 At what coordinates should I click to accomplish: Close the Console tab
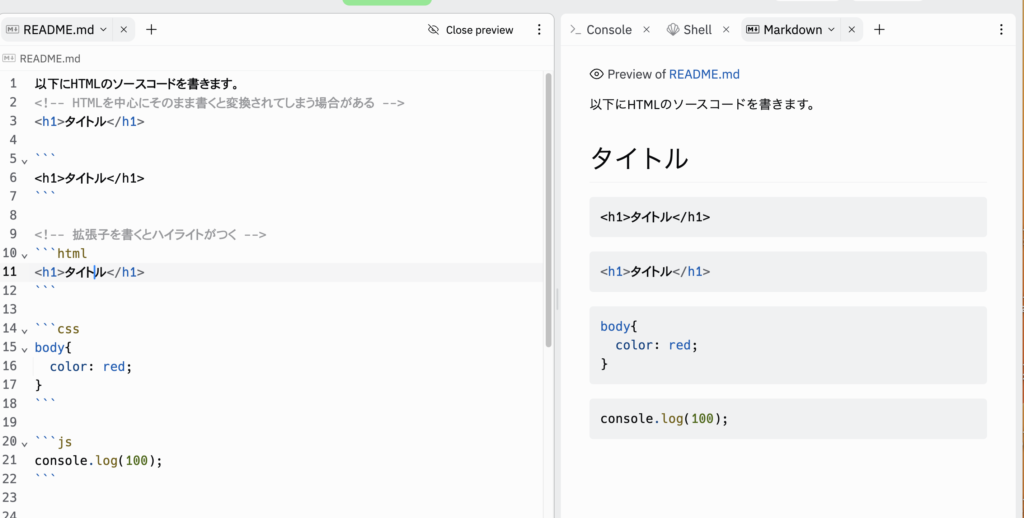coord(647,29)
